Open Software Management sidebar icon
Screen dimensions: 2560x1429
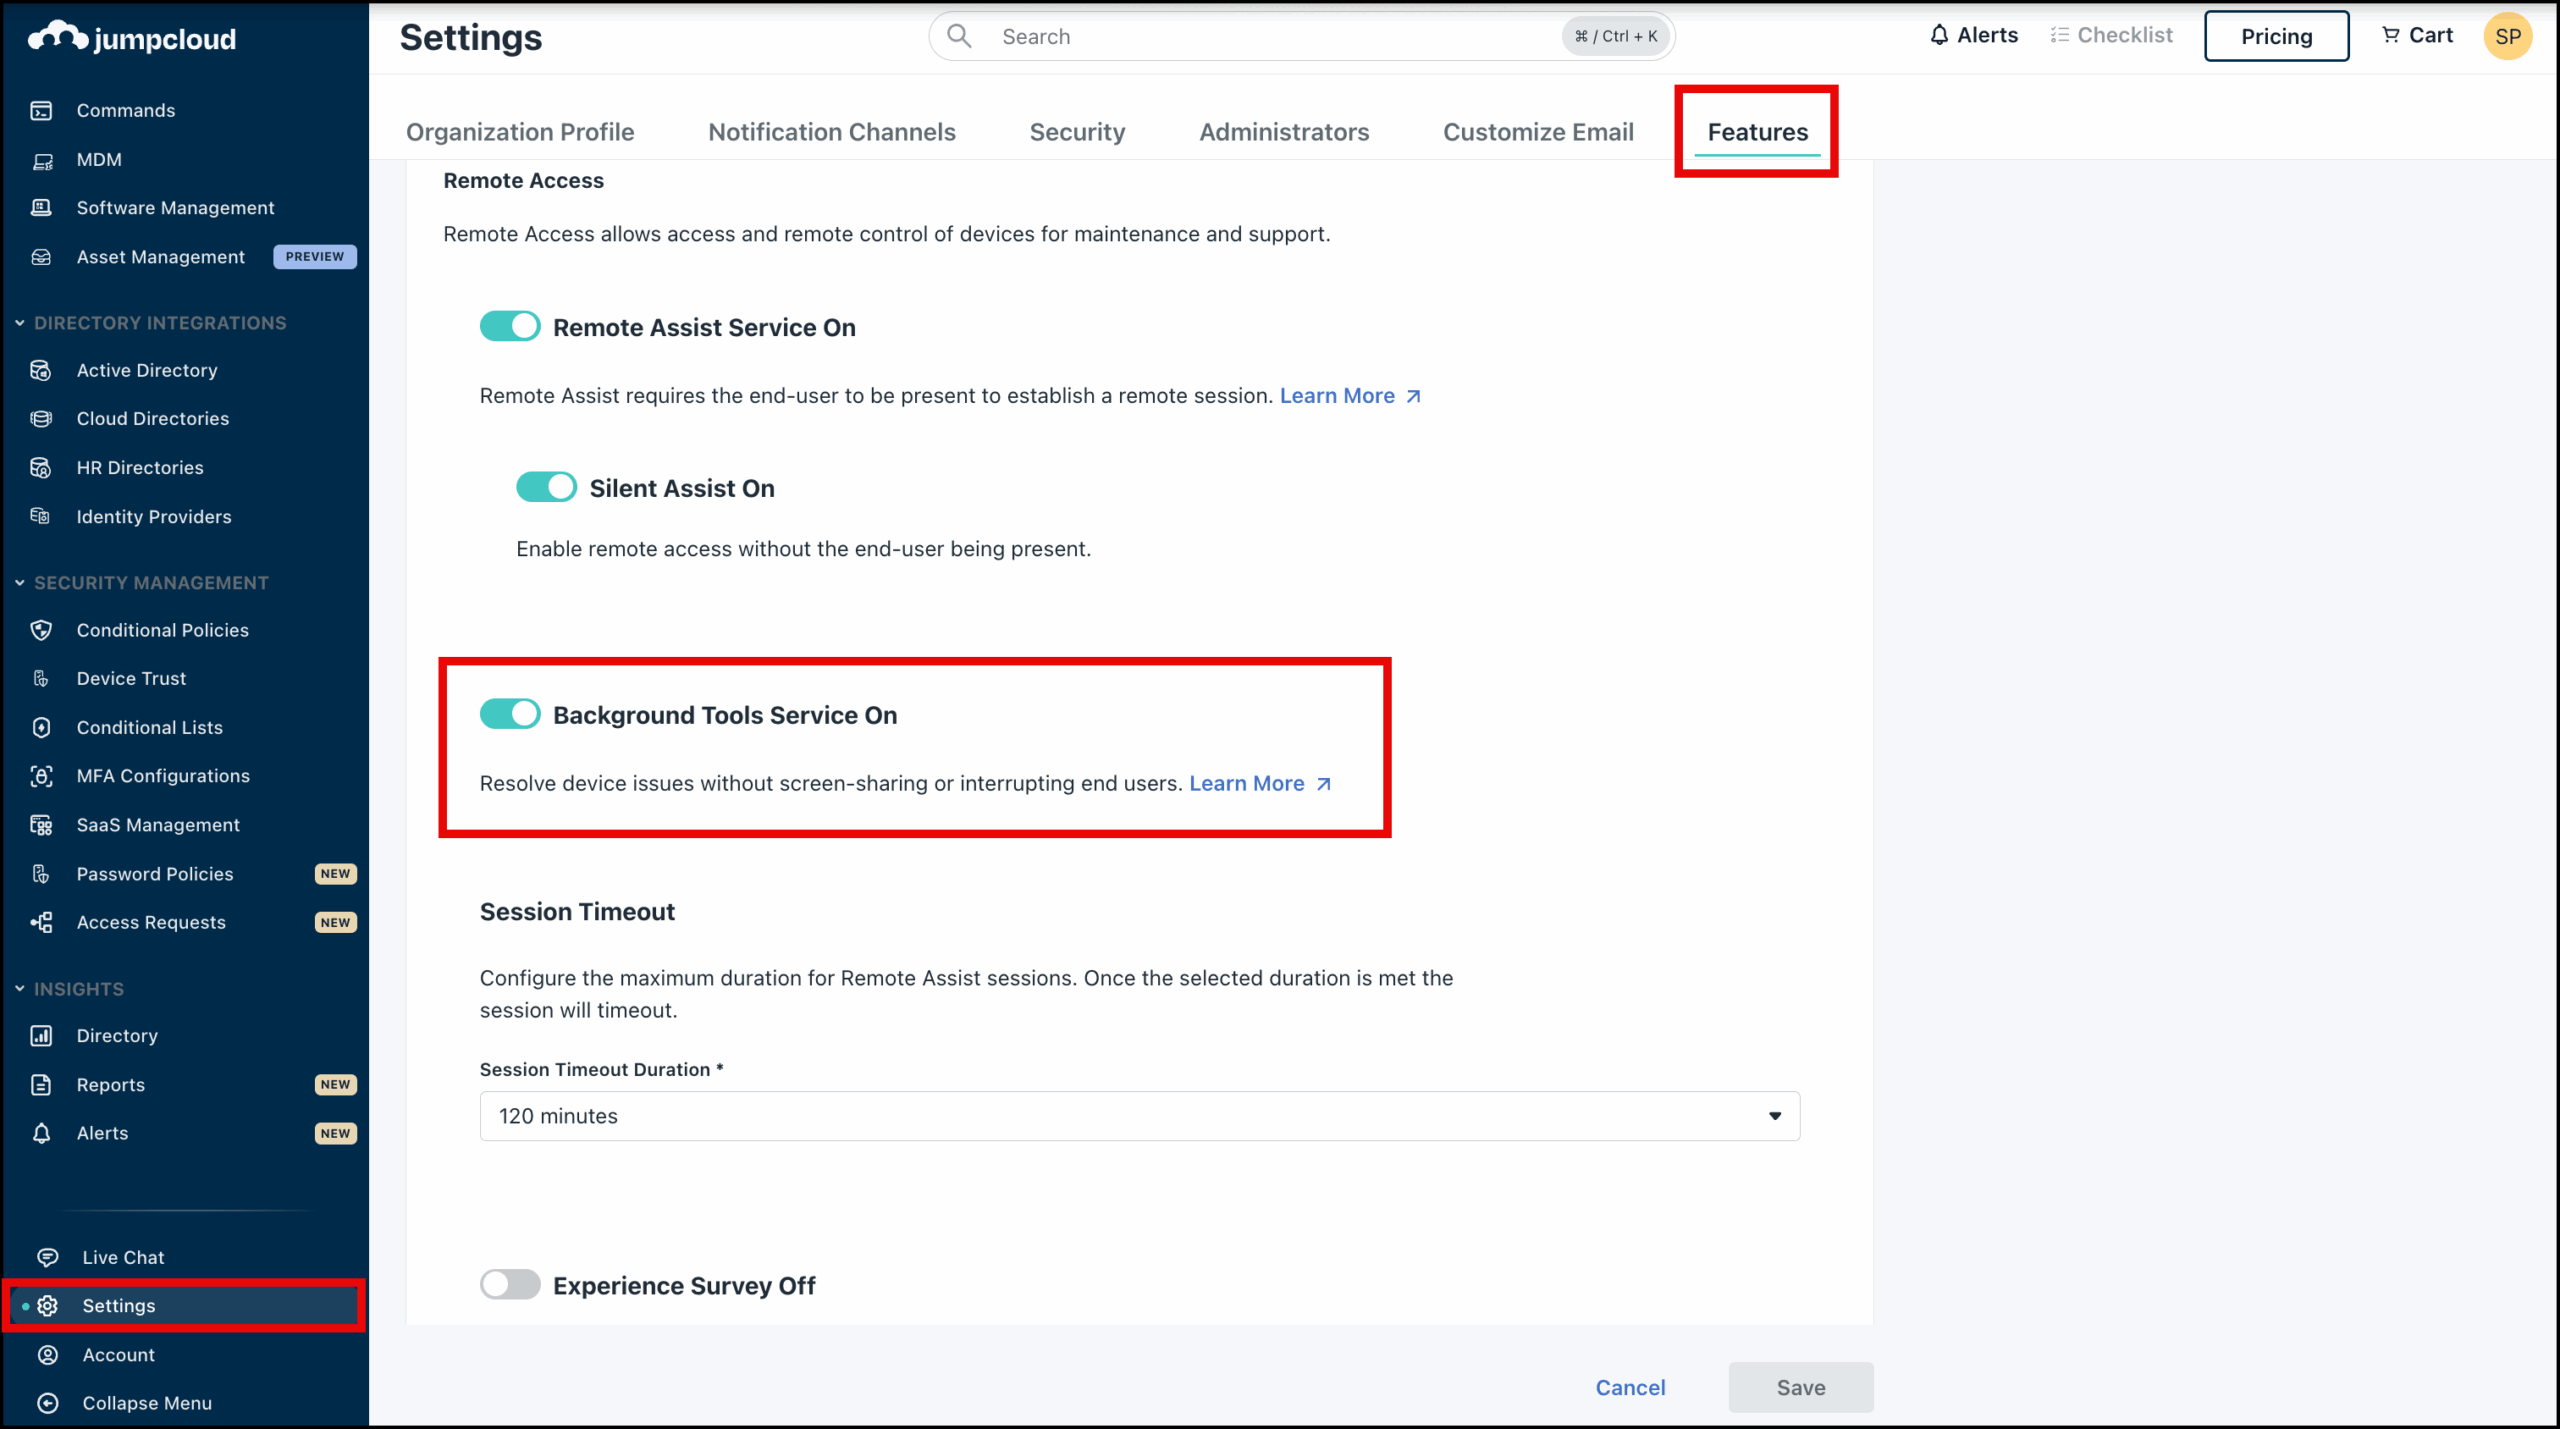coord(41,208)
